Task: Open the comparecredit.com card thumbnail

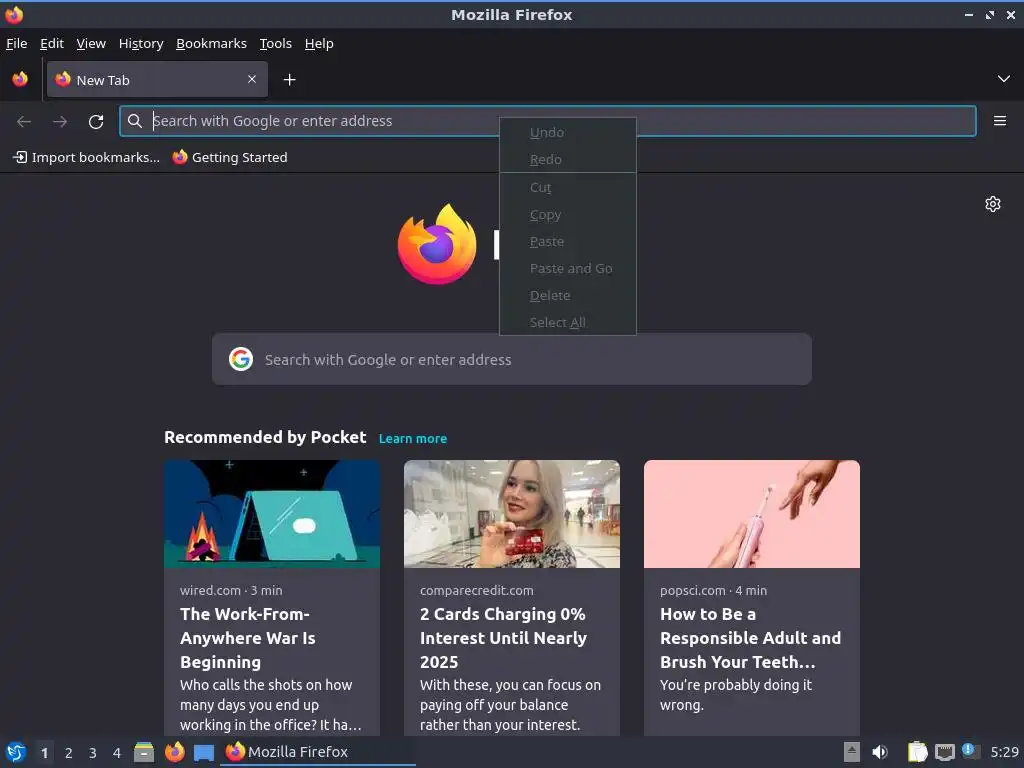Action: tap(511, 514)
